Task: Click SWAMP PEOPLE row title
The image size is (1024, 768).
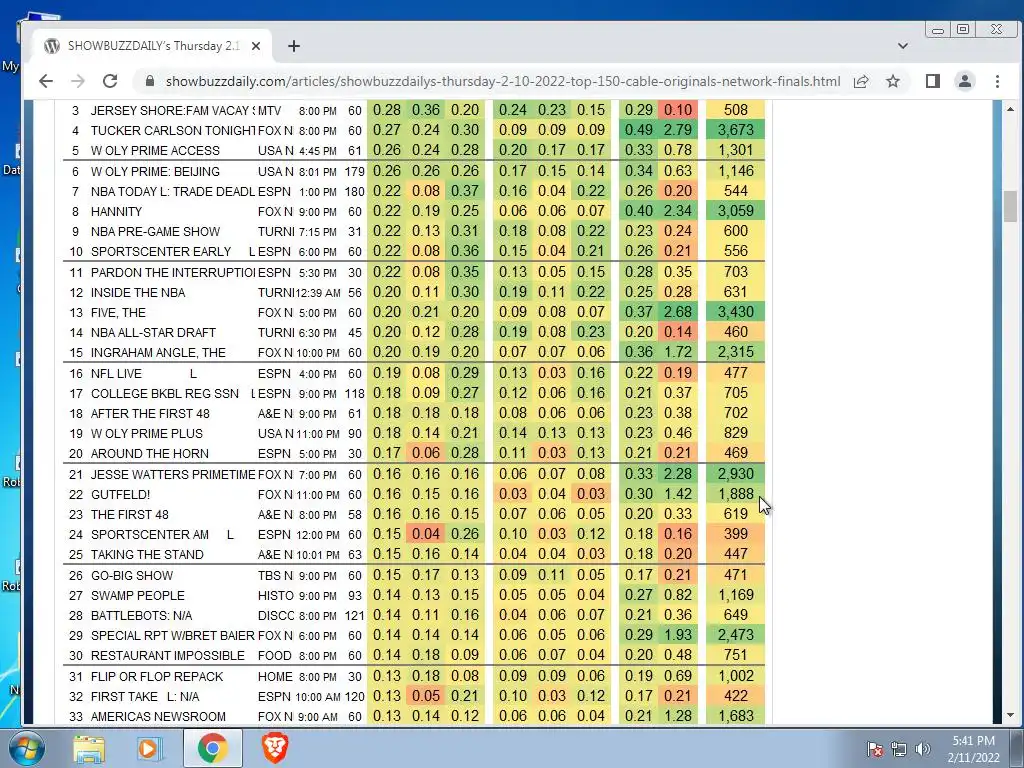Action: pos(138,596)
